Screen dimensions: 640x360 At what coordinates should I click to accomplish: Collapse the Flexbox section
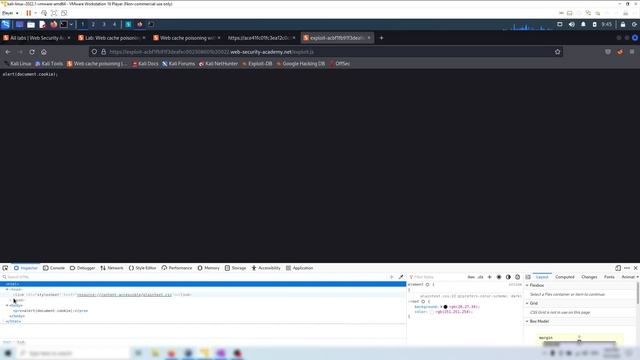tap(527, 285)
